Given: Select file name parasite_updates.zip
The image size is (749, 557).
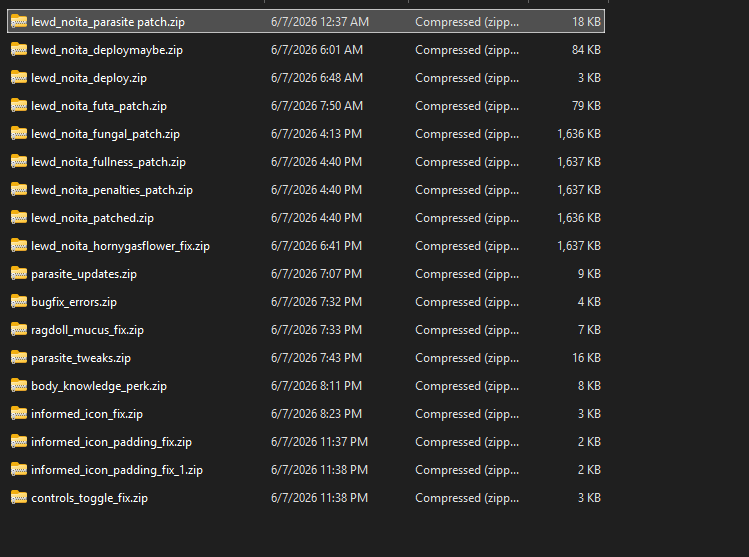Looking at the screenshot, I should pos(84,274).
